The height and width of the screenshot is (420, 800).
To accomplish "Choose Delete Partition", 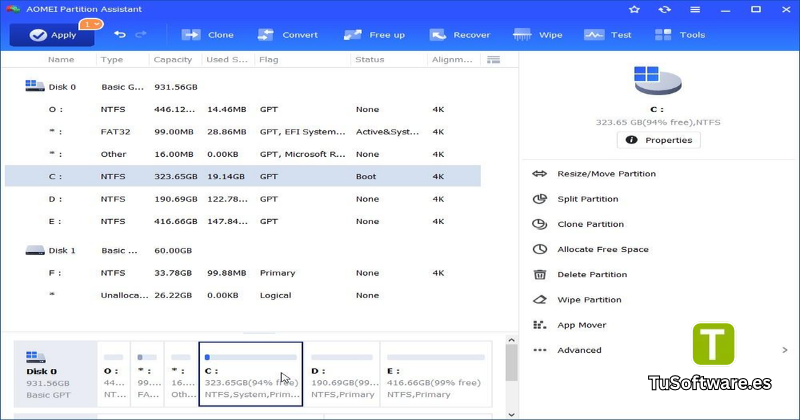I will [x=580, y=275].
